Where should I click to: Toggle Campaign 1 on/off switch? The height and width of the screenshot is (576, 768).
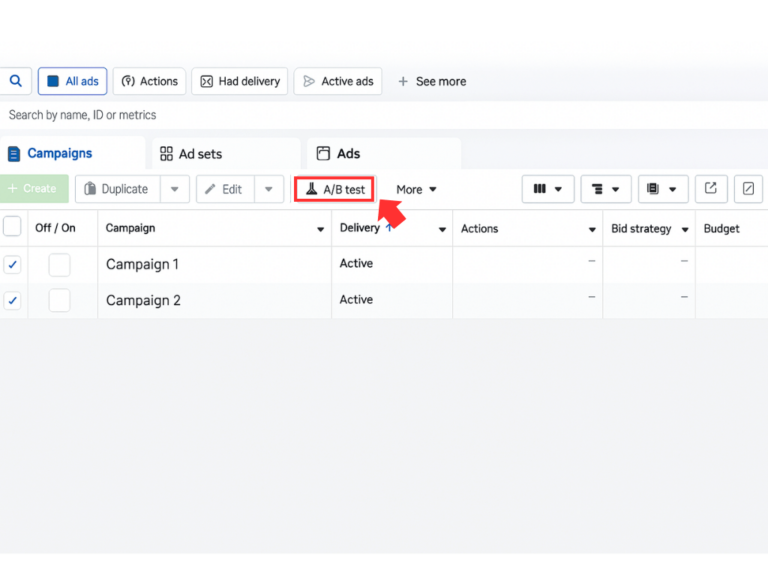59,264
